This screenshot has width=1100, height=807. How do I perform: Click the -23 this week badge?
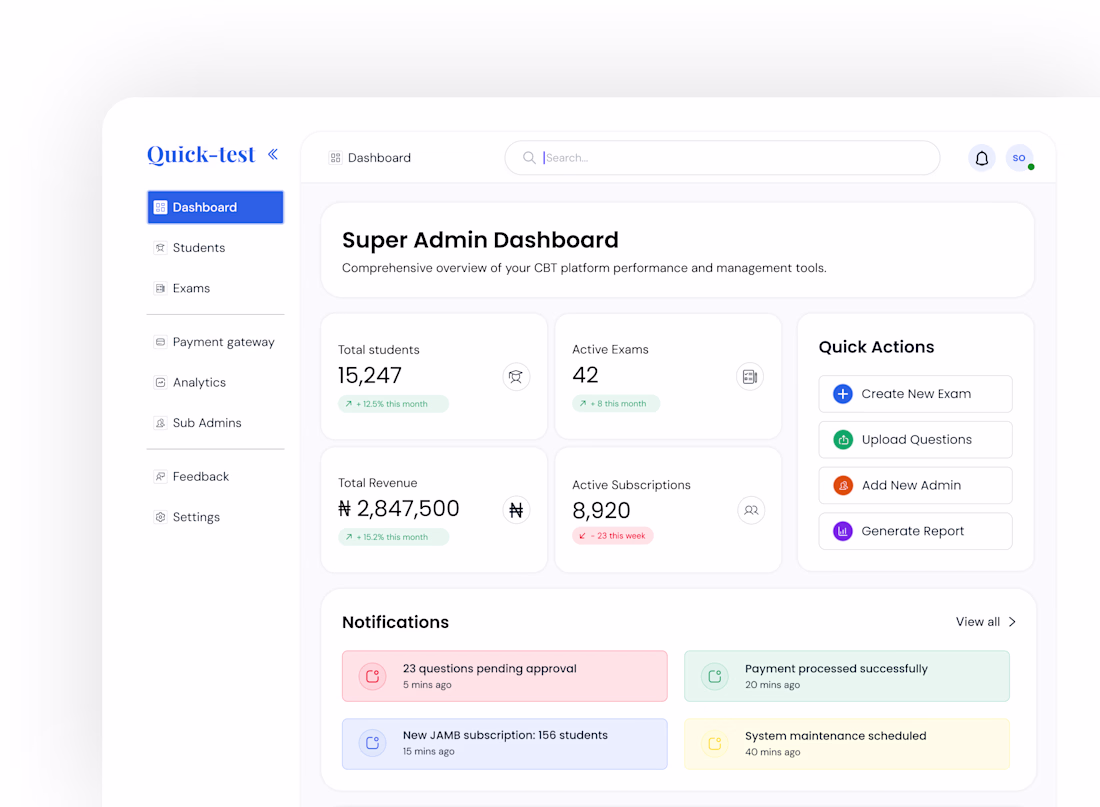tap(612, 535)
